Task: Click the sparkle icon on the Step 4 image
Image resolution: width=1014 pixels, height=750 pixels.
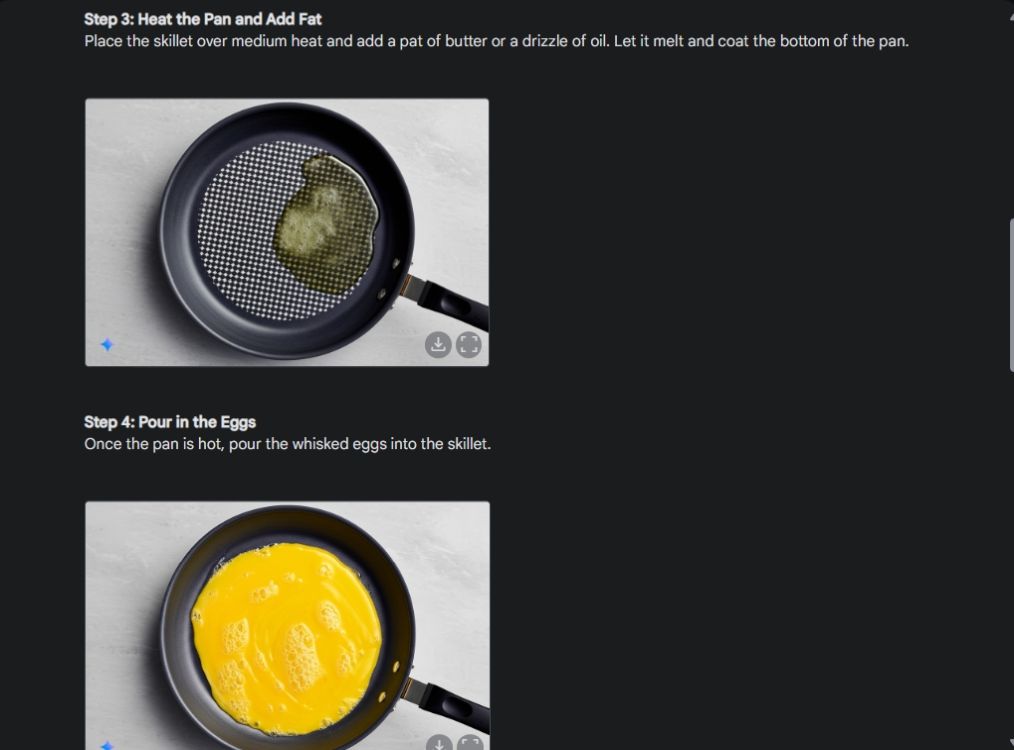Action: 108,745
